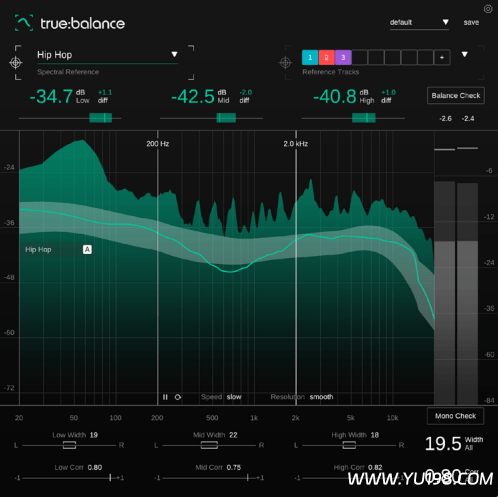Viewport: 498px width, 497px height.
Task: Click the Mid band level slider
Action: (x=211, y=118)
